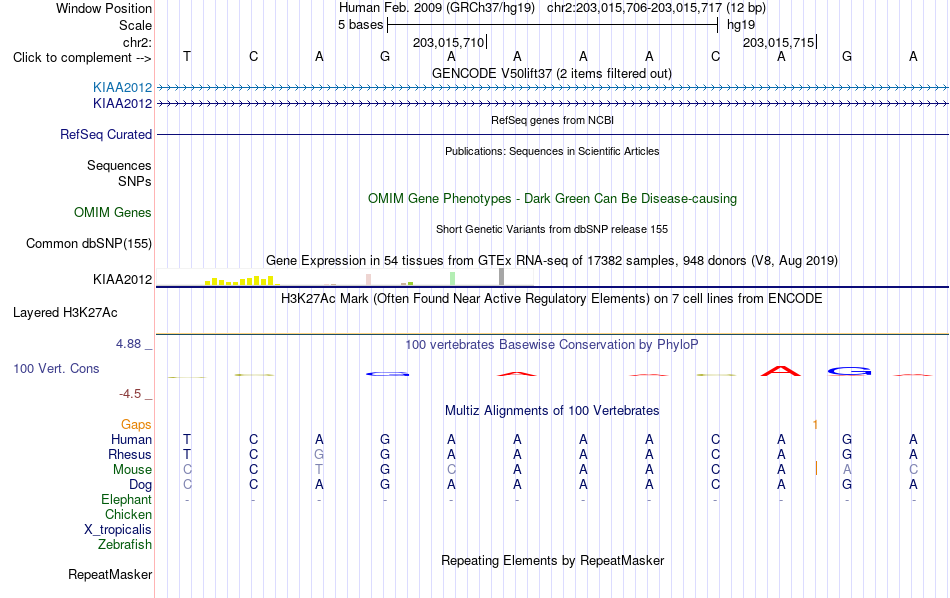Open Common dbSNP(155) track label
Viewport: 950px width, 598px height.
[x=89, y=244]
